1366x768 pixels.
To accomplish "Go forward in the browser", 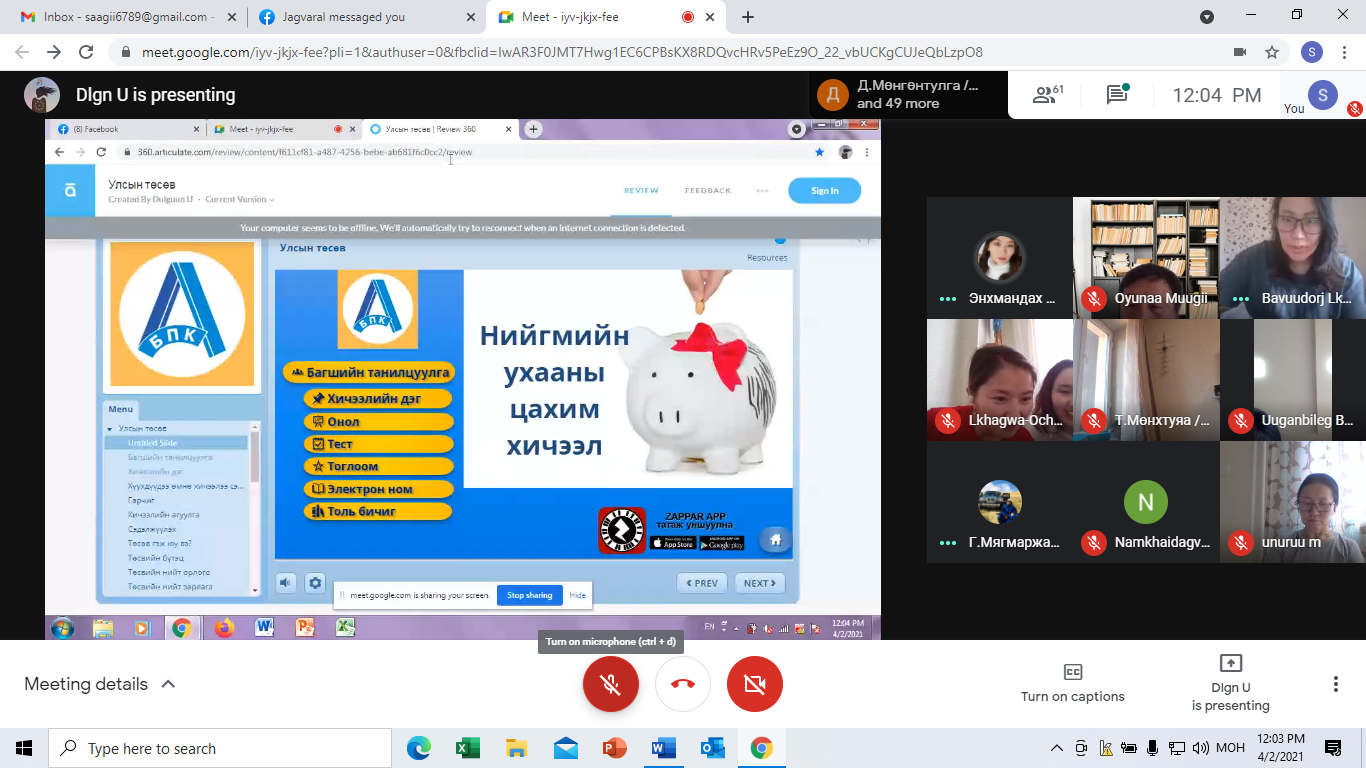I will coord(54,52).
